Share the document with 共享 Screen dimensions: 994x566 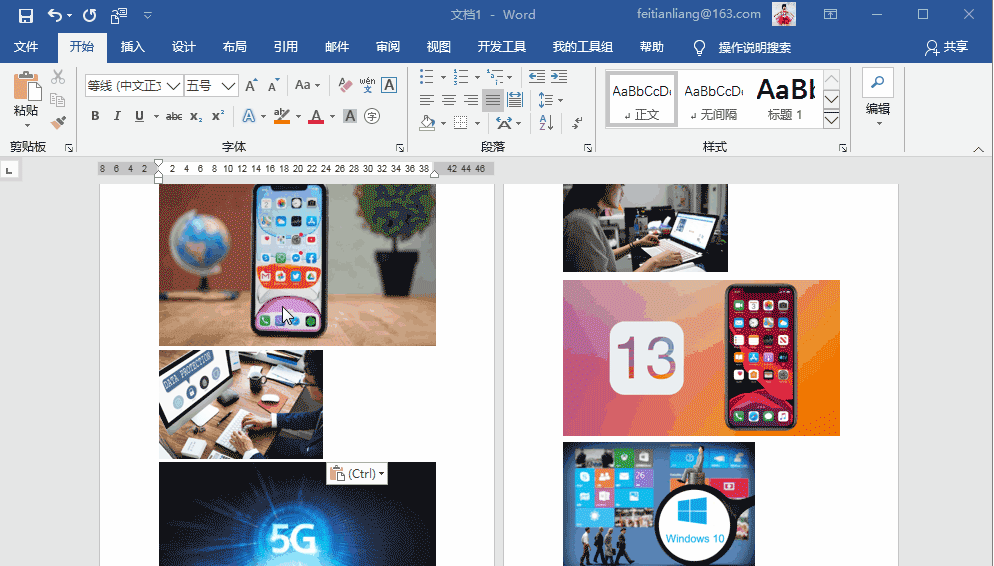(946, 47)
